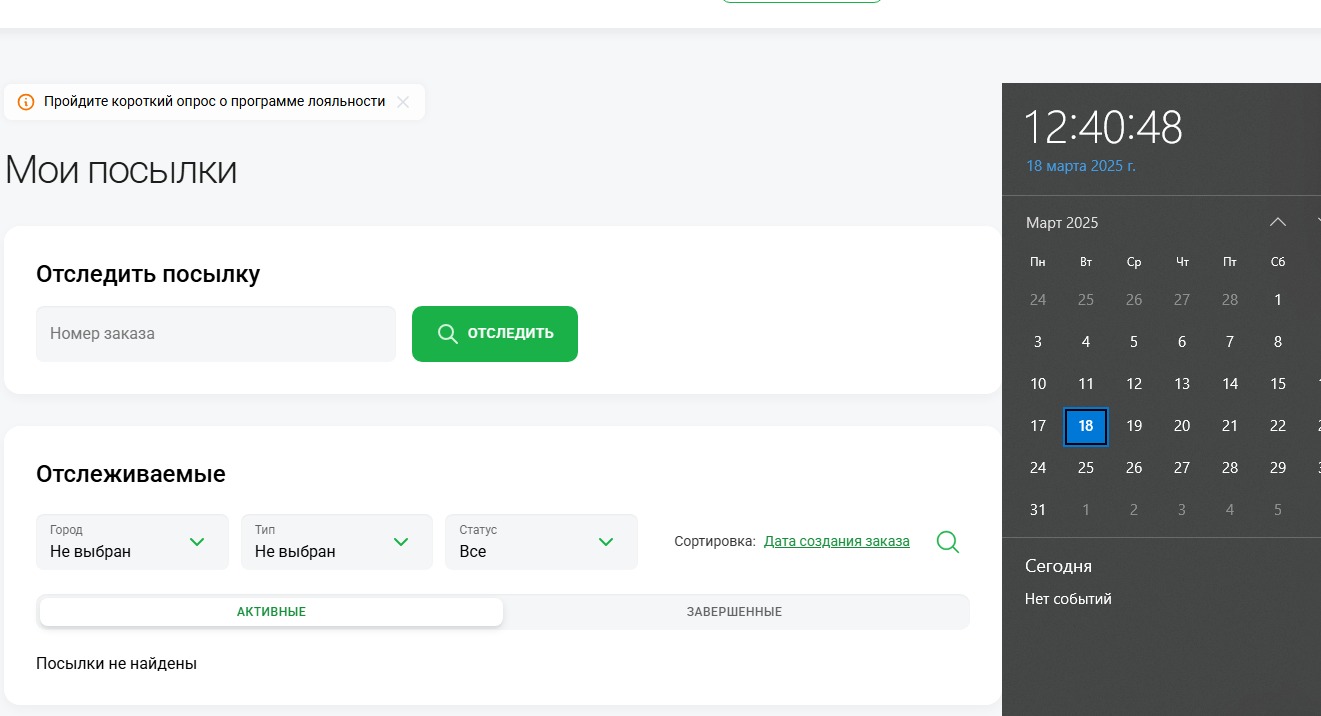The image size is (1321, 716).
Task: Select today's highlighted date 18 in calendar
Action: click(1086, 426)
